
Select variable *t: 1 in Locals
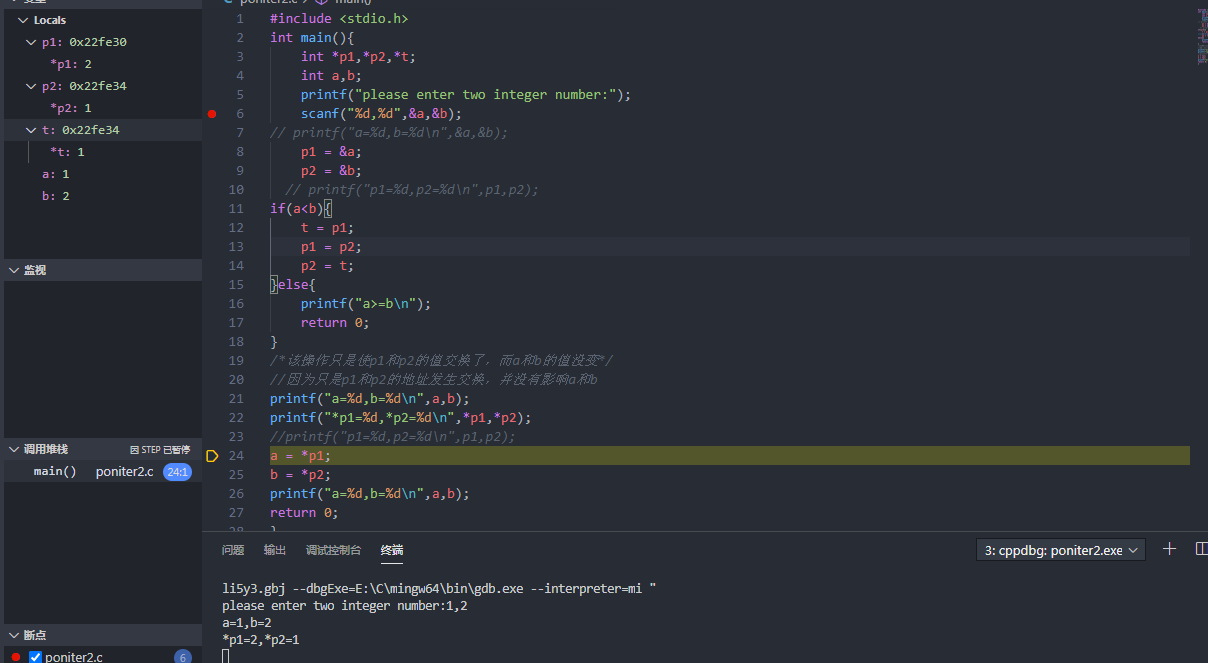[67, 152]
